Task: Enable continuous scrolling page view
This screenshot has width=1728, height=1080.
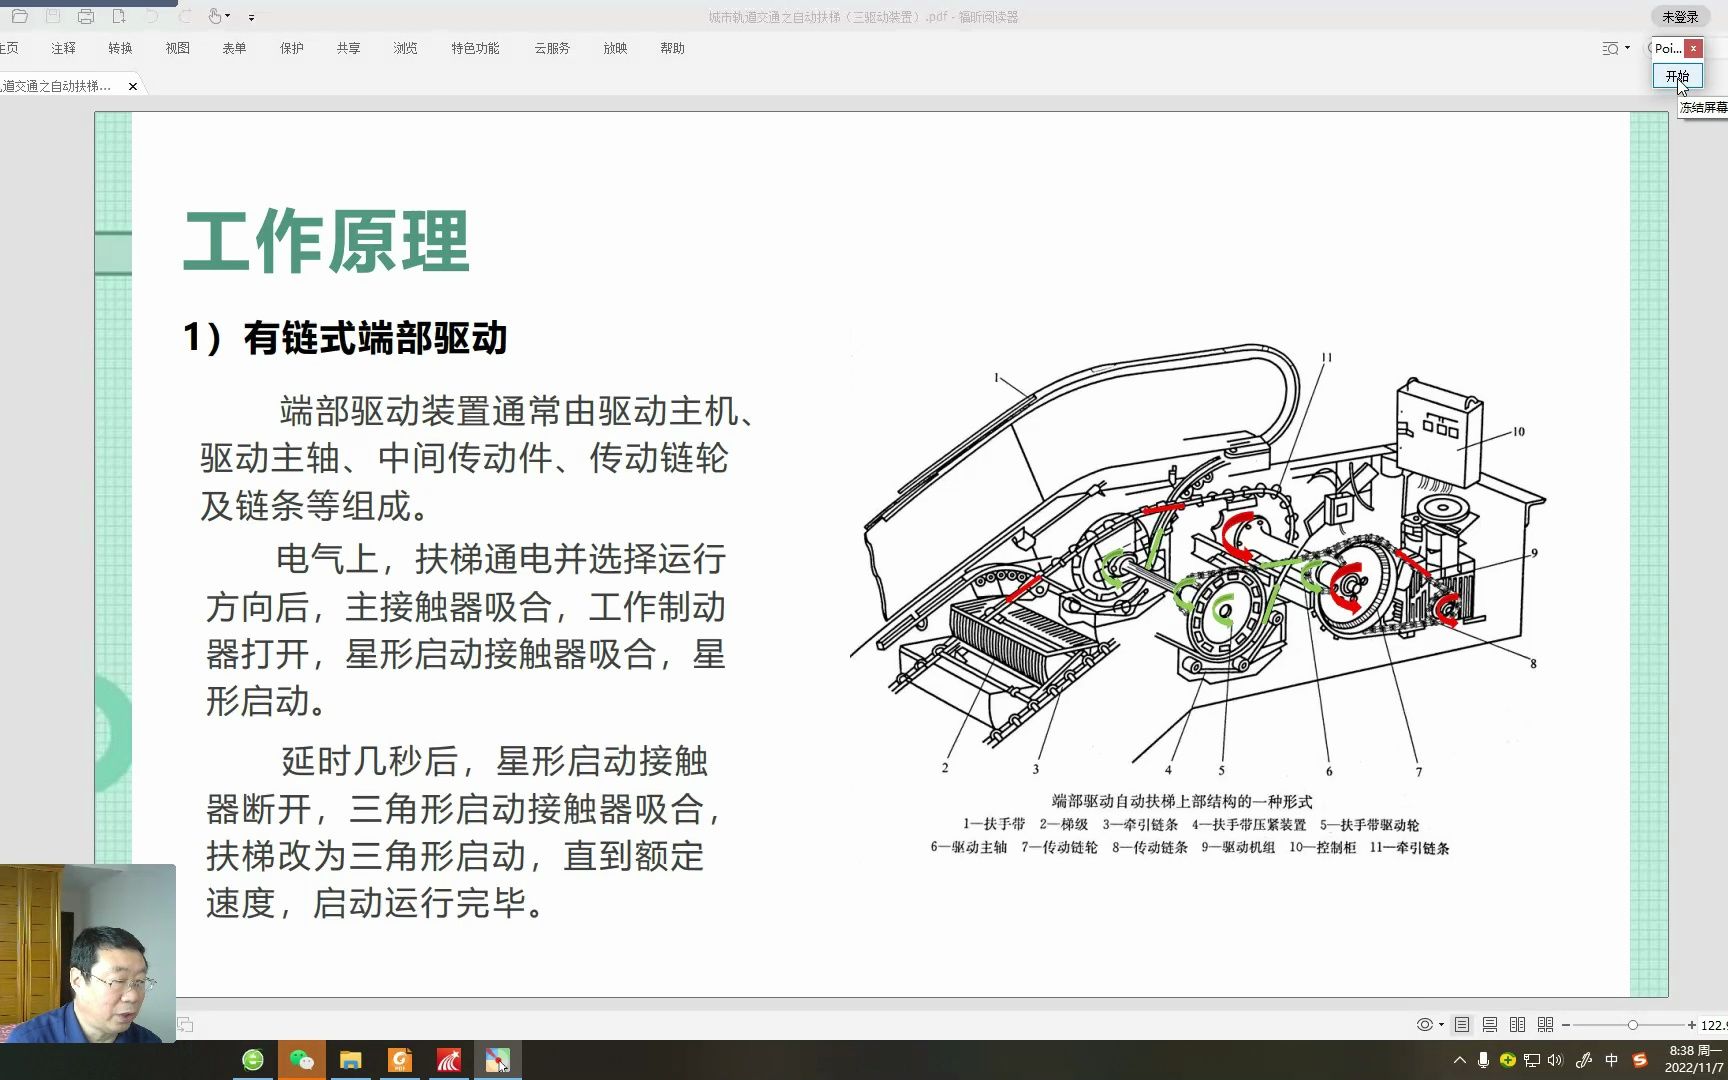Action: pos(1489,1024)
